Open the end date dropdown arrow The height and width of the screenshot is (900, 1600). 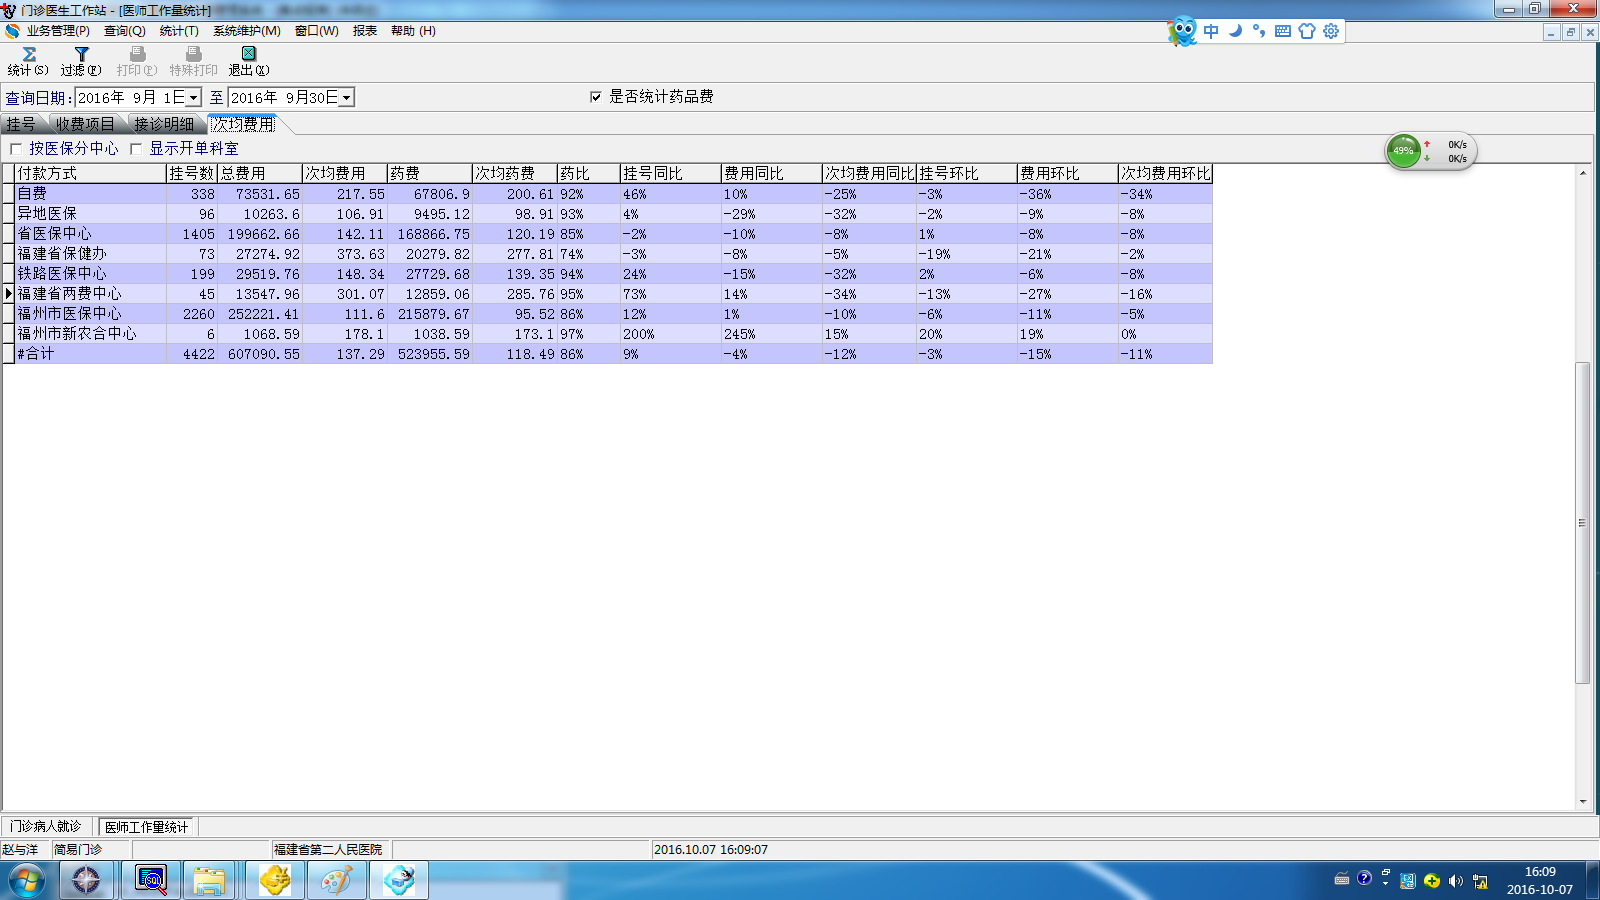pos(347,98)
